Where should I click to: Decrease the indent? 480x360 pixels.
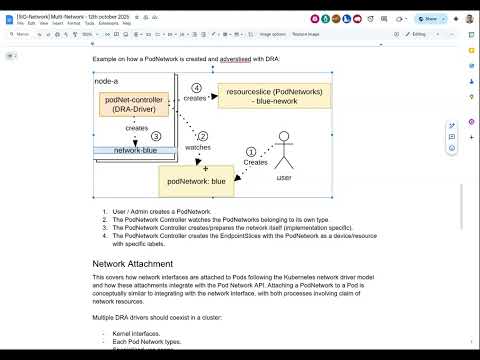tap(195, 34)
